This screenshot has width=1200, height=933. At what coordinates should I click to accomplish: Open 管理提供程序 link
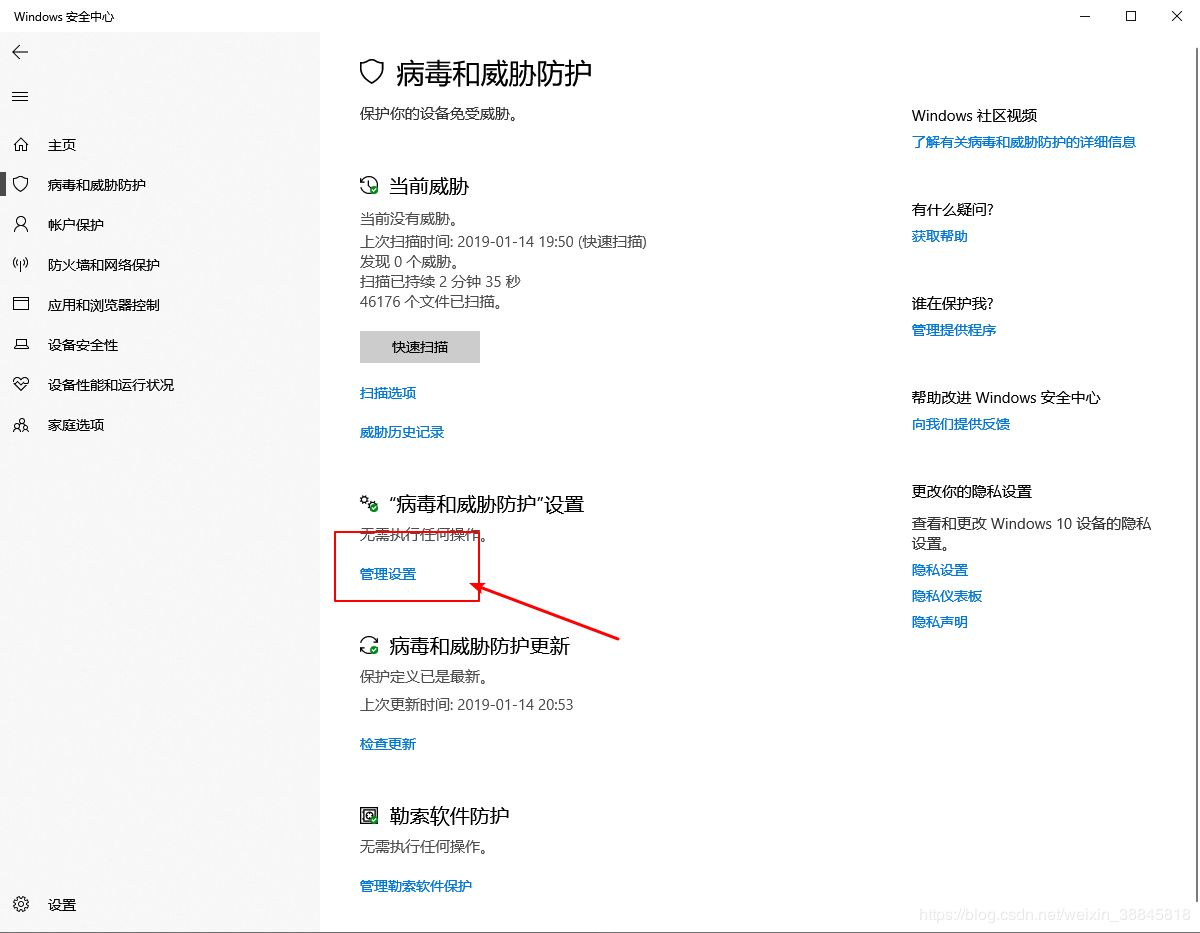pos(954,330)
